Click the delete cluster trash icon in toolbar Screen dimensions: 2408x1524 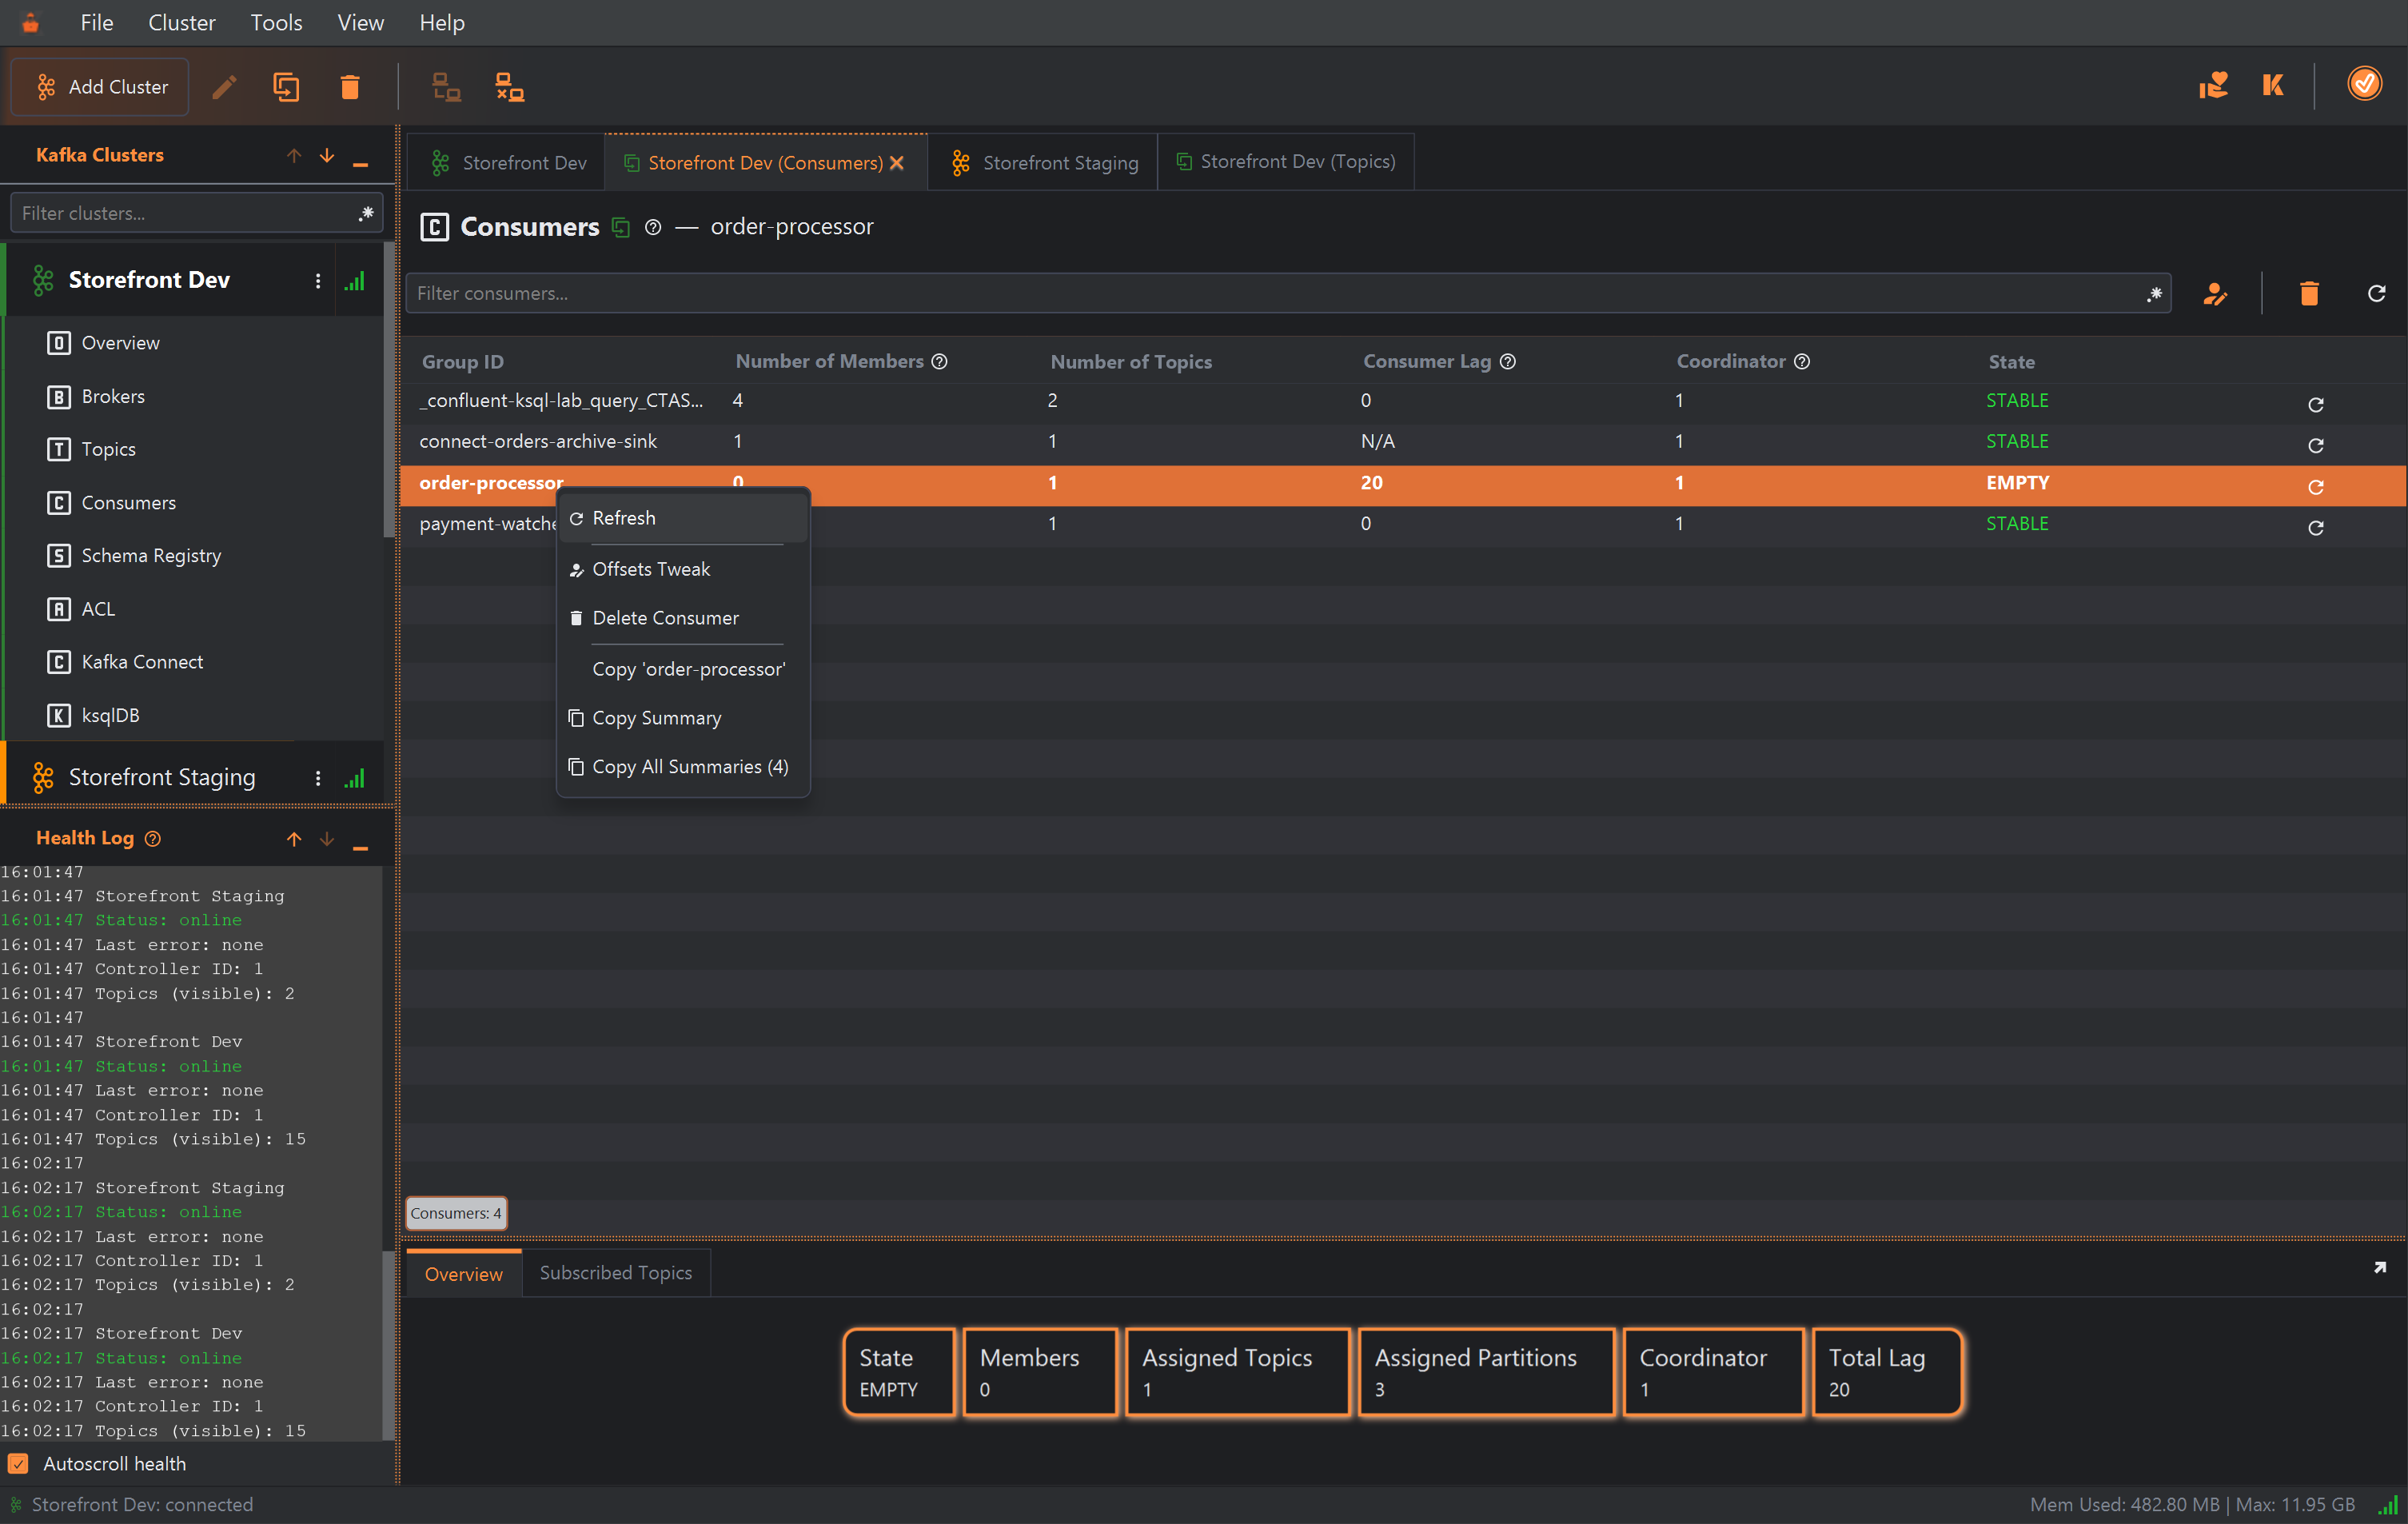click(349, 87)
